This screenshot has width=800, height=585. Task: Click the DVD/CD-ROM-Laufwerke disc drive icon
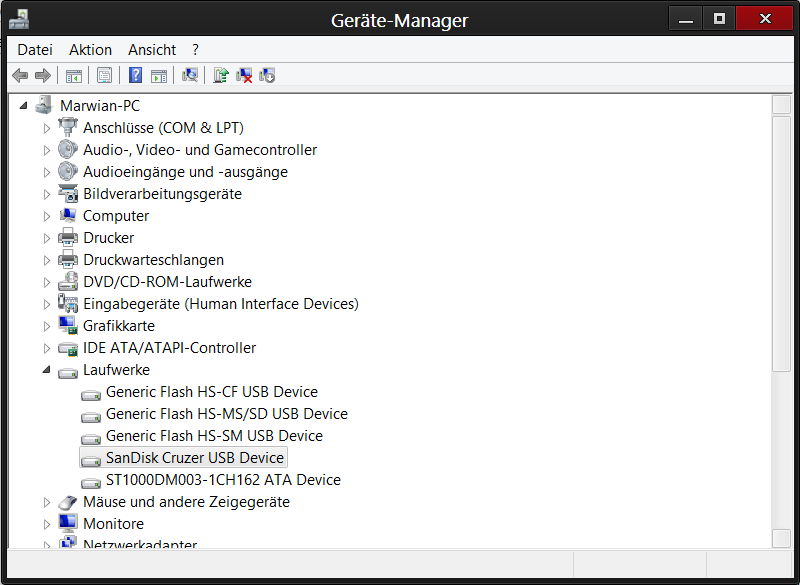(68, 282)
